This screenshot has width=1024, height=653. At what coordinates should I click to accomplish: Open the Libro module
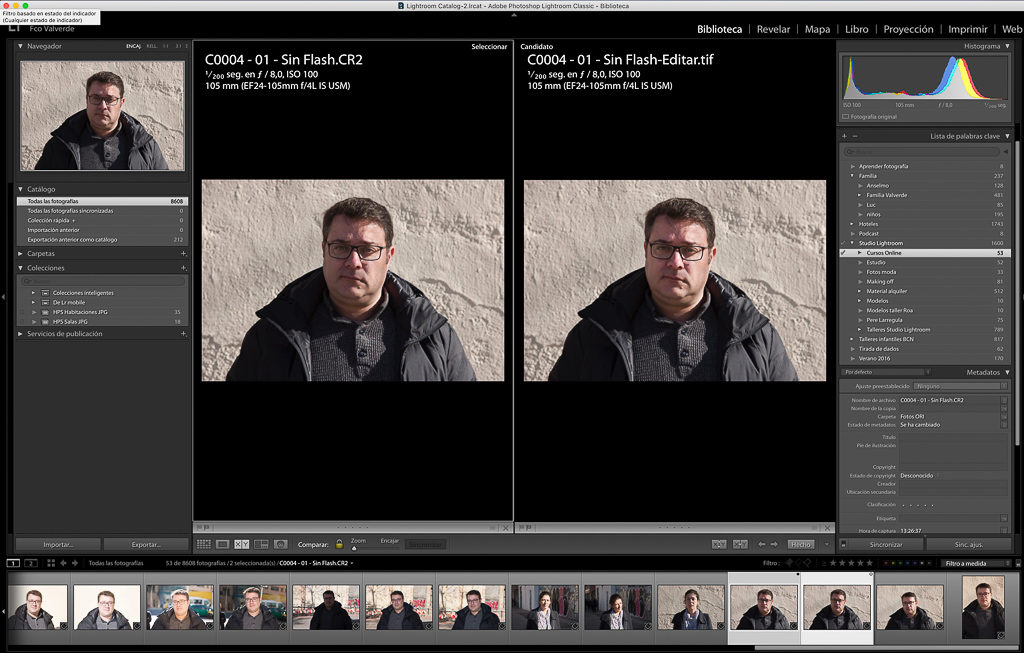pyautogui.click(x=856, y=29)
